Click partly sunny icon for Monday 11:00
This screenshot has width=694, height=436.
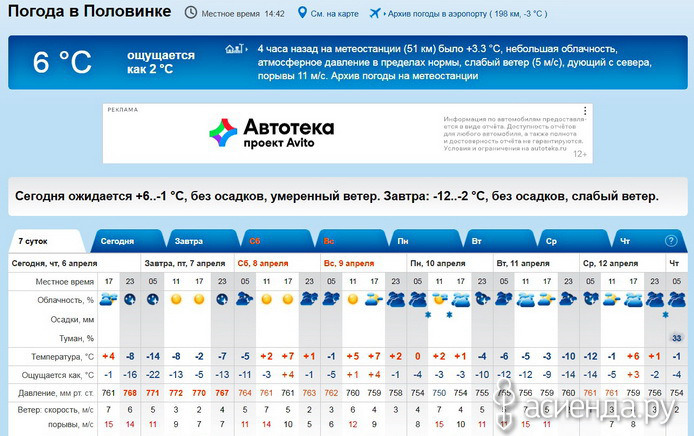click(x=439, y=300)
